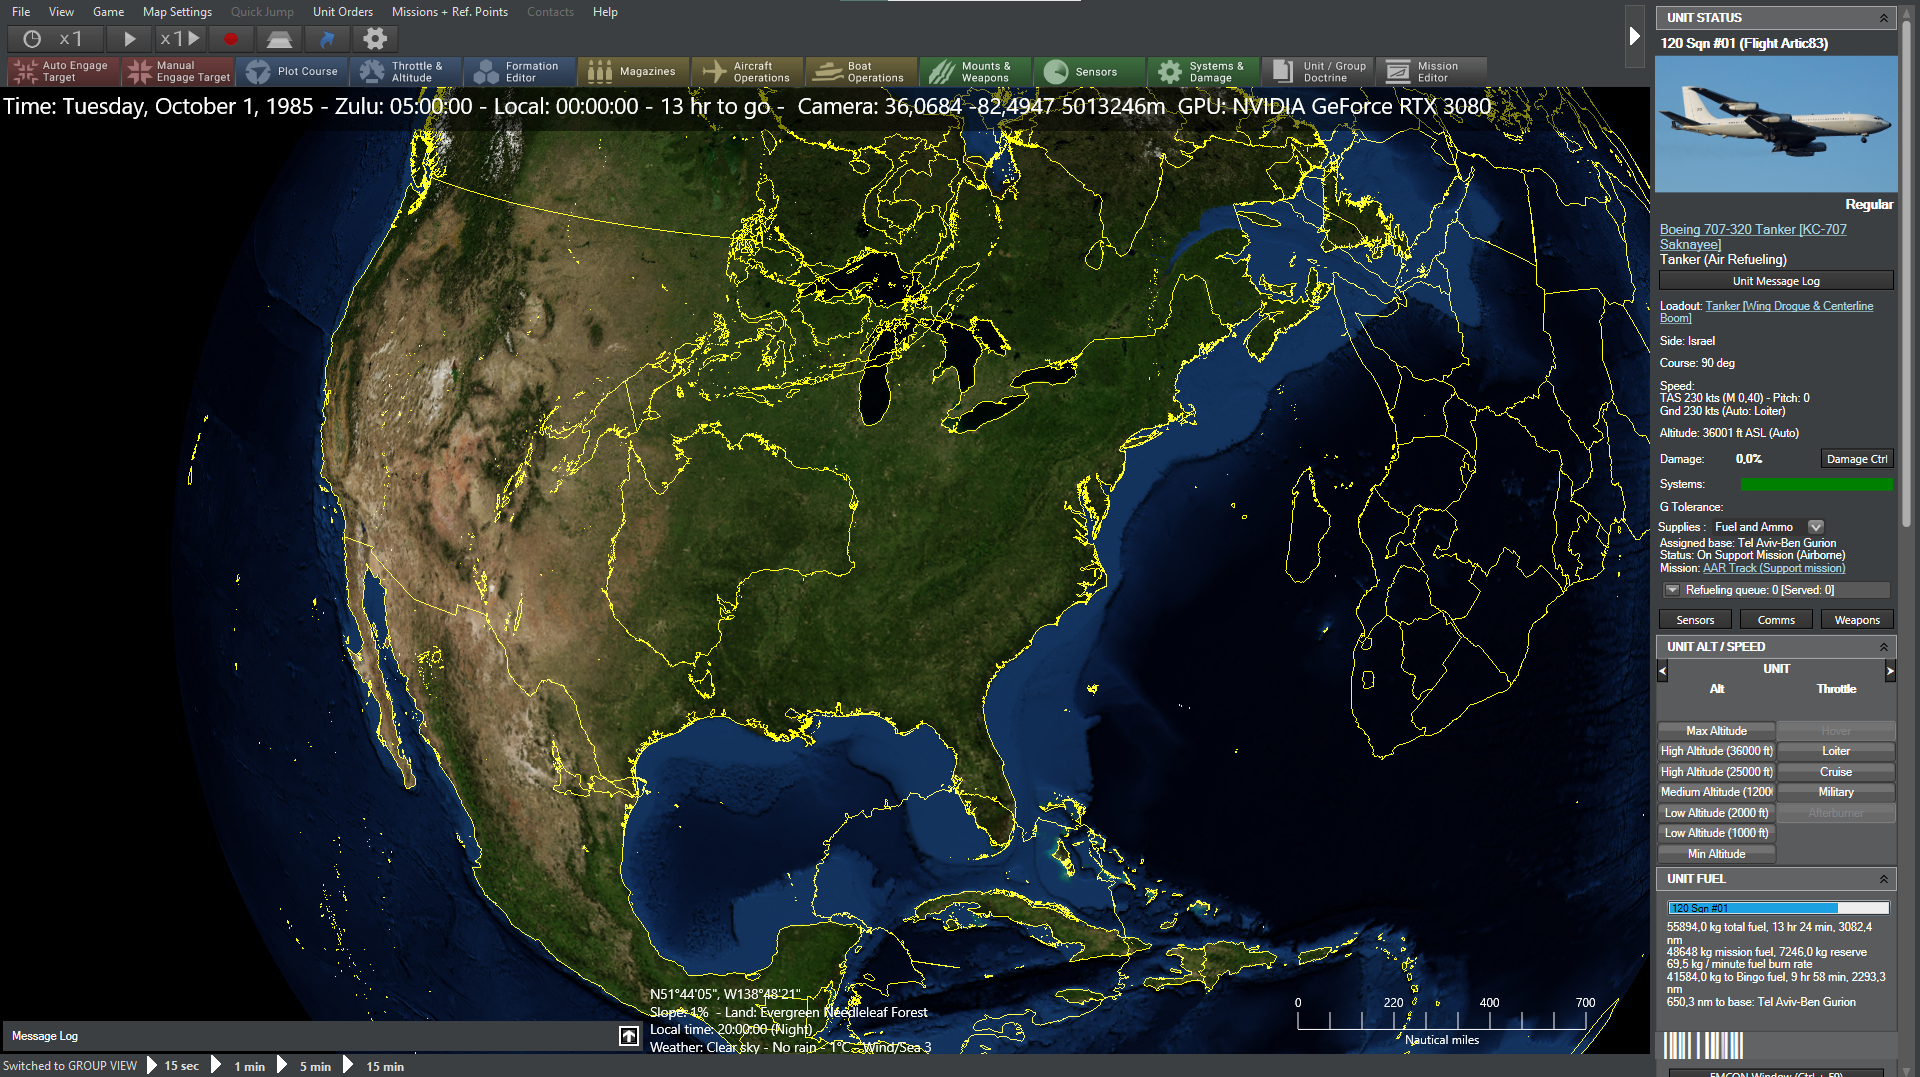Click the Weapons button
Screen dimensions: 1920x1077
1857,620
